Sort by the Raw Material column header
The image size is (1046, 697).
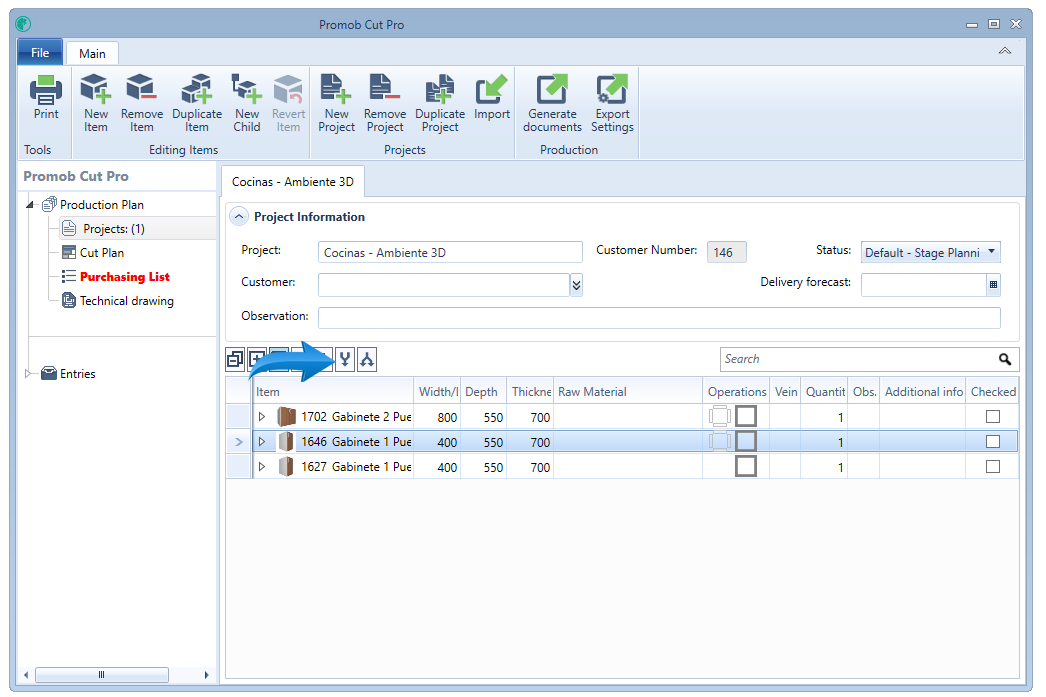click(x=628, y=392)
